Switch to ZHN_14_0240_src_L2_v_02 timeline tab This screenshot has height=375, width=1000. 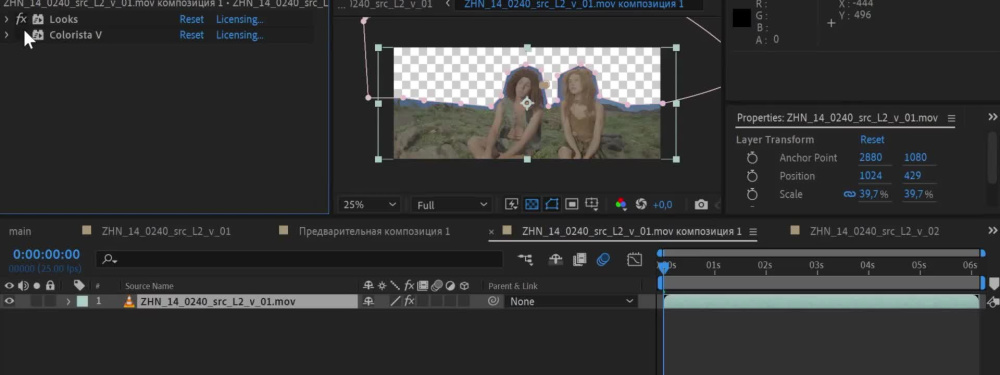pos(874,232)
